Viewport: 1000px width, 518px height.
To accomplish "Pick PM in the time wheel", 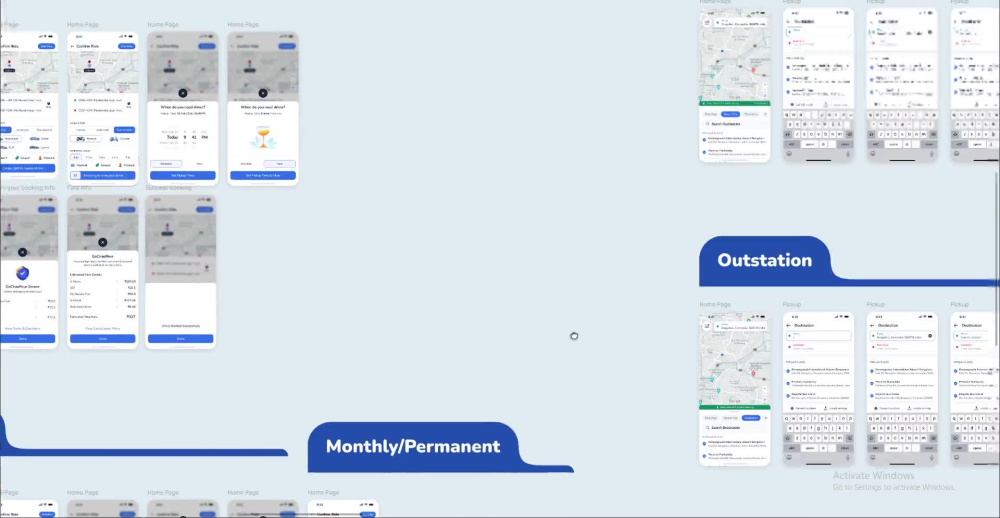I will [204, 137].
